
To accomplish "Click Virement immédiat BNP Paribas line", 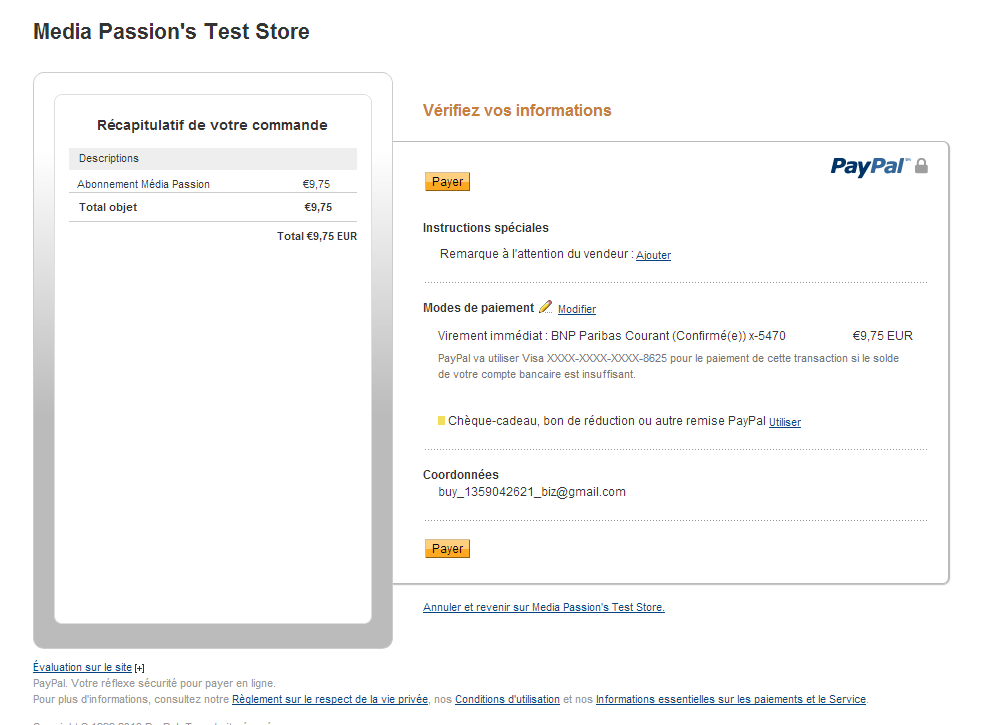I will coord(611,336).
